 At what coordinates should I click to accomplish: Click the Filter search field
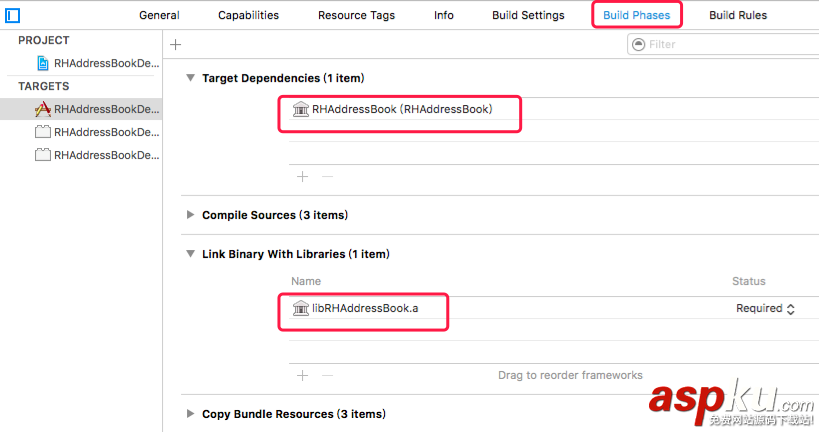pyautogui.click(x=720, y=45)
